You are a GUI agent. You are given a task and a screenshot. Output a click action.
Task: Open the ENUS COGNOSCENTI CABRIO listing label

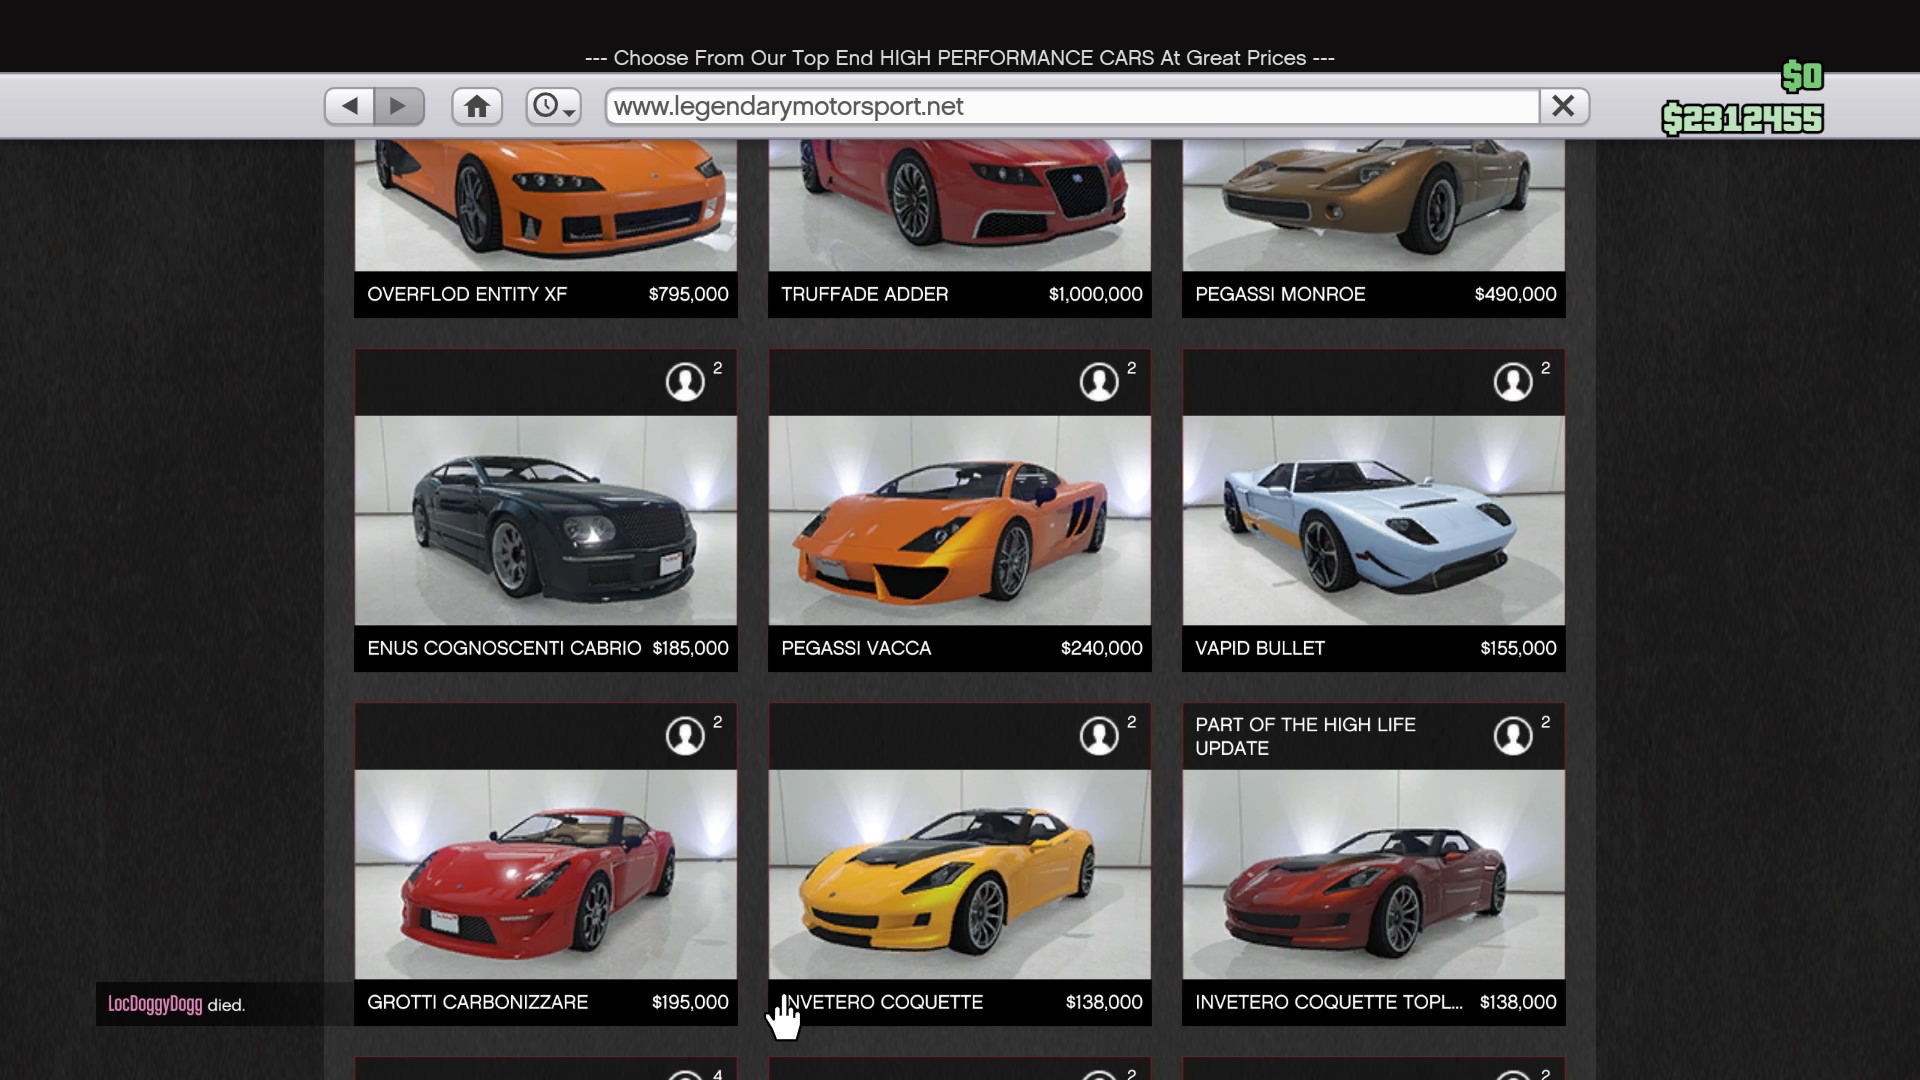click(504, 648)
